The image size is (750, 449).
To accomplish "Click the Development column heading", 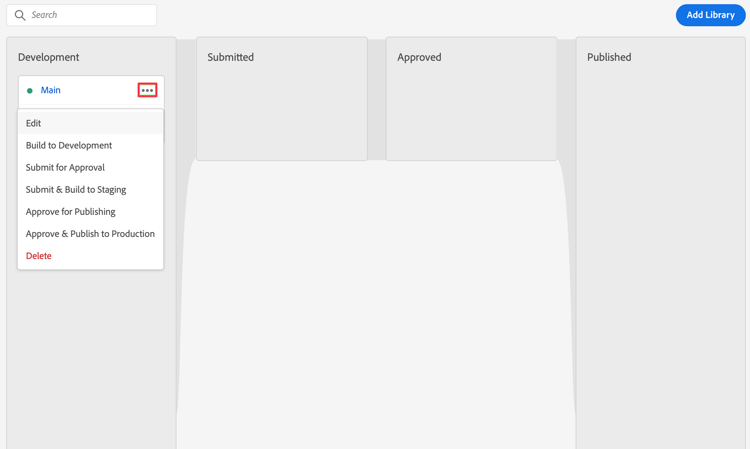I will tap(48, 57).
